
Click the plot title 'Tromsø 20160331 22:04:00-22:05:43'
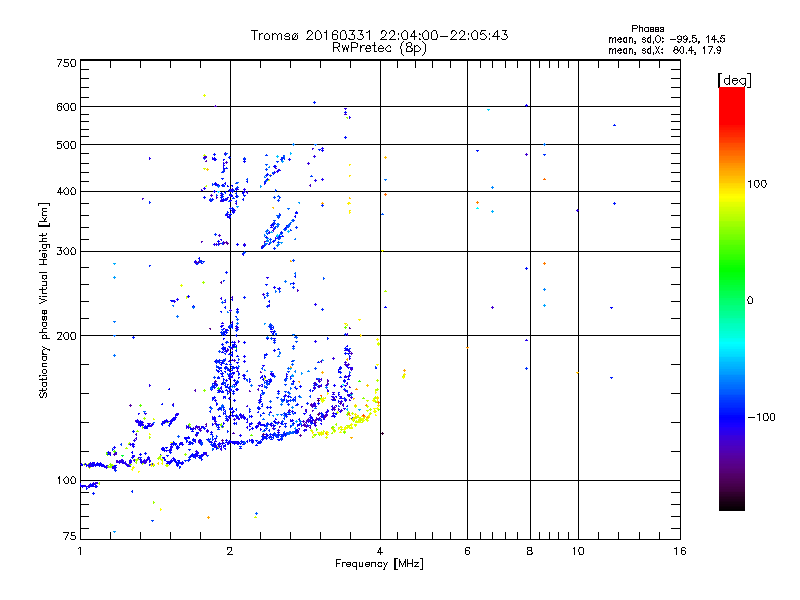point(379,35)
